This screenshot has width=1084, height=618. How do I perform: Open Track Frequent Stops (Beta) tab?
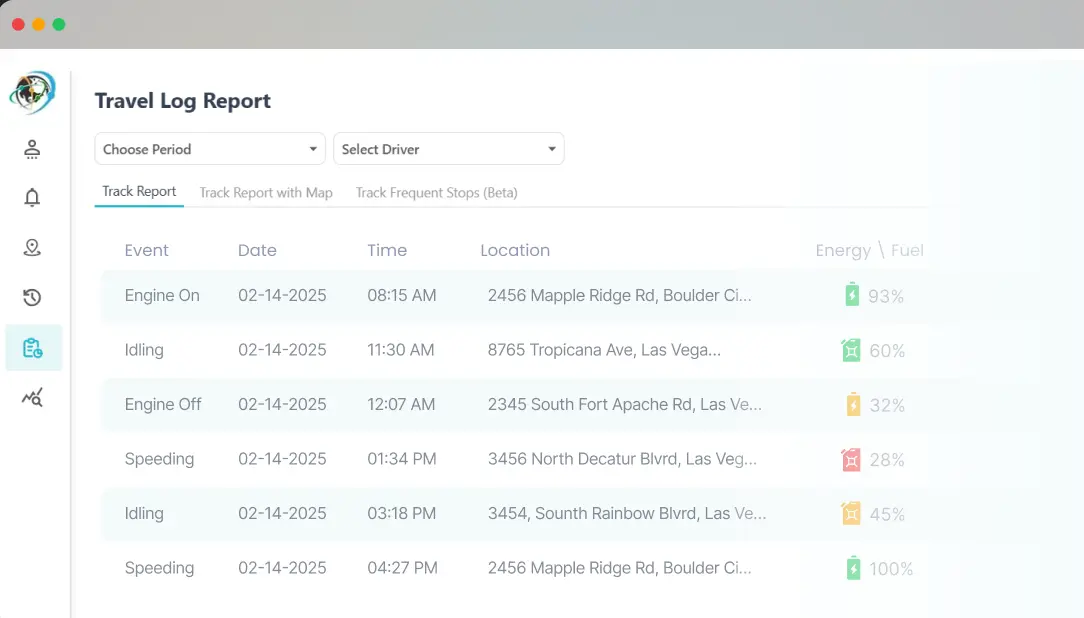pyautogui.click(x=436, y=192)
